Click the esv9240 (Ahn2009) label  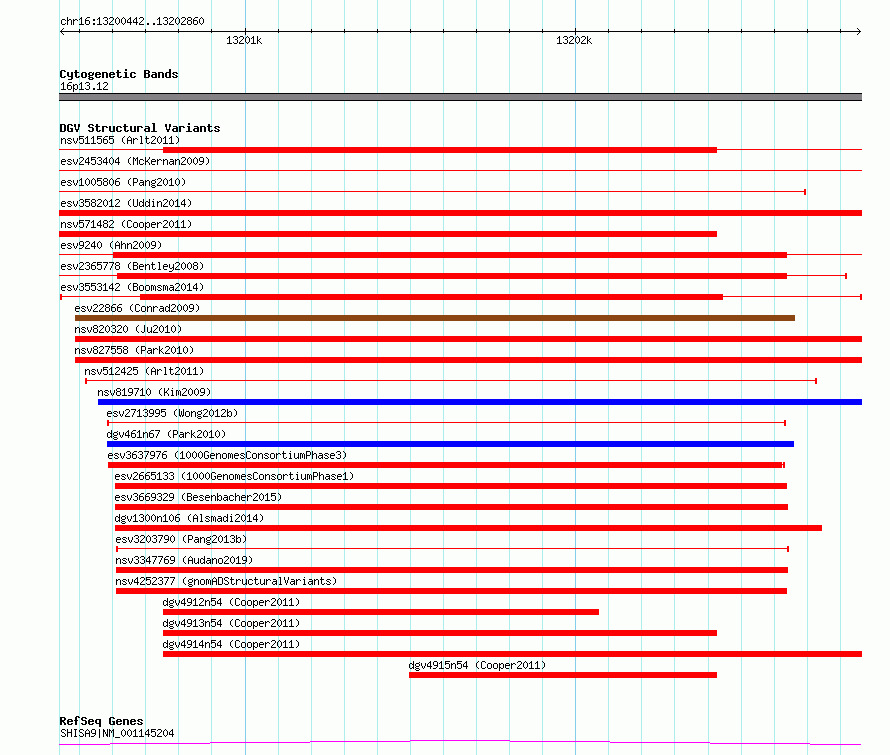click(111, 245)
